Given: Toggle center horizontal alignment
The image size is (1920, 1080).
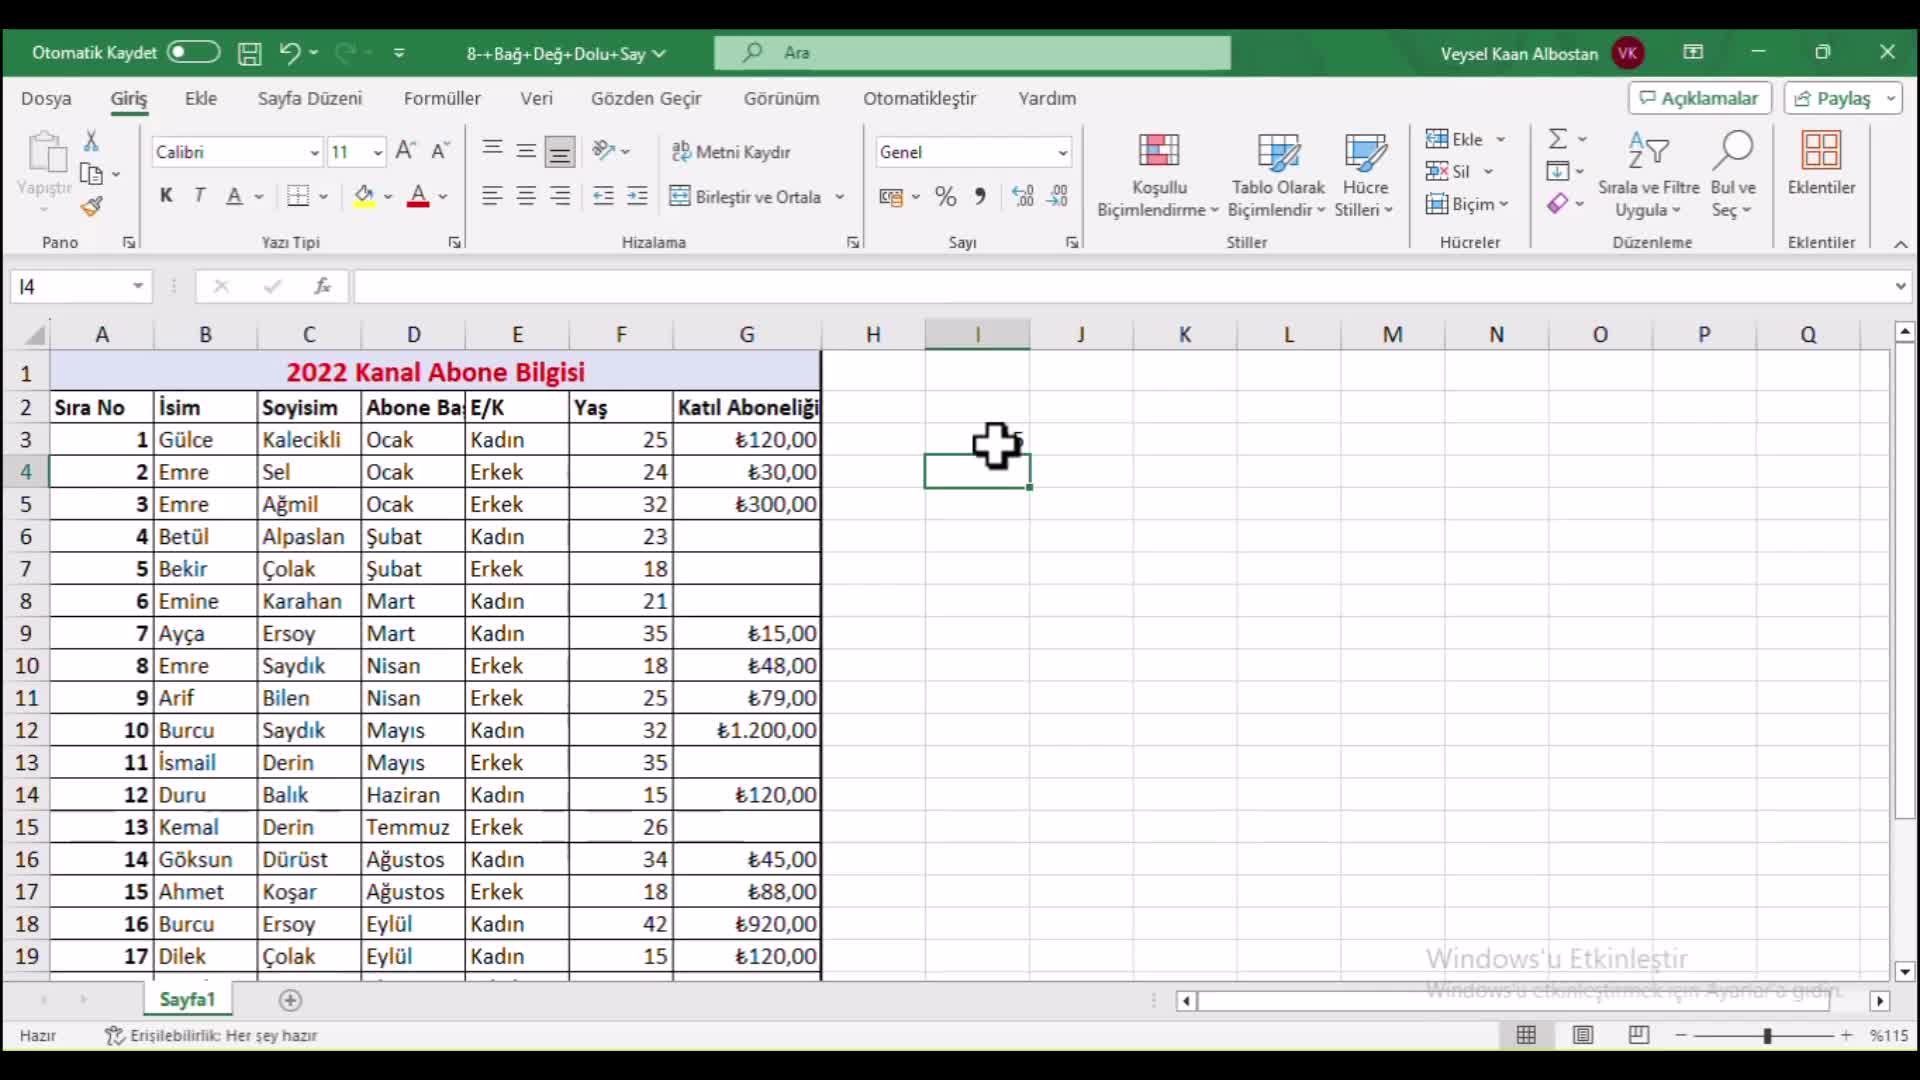Looking at the screenshot, I should (526, 196).
